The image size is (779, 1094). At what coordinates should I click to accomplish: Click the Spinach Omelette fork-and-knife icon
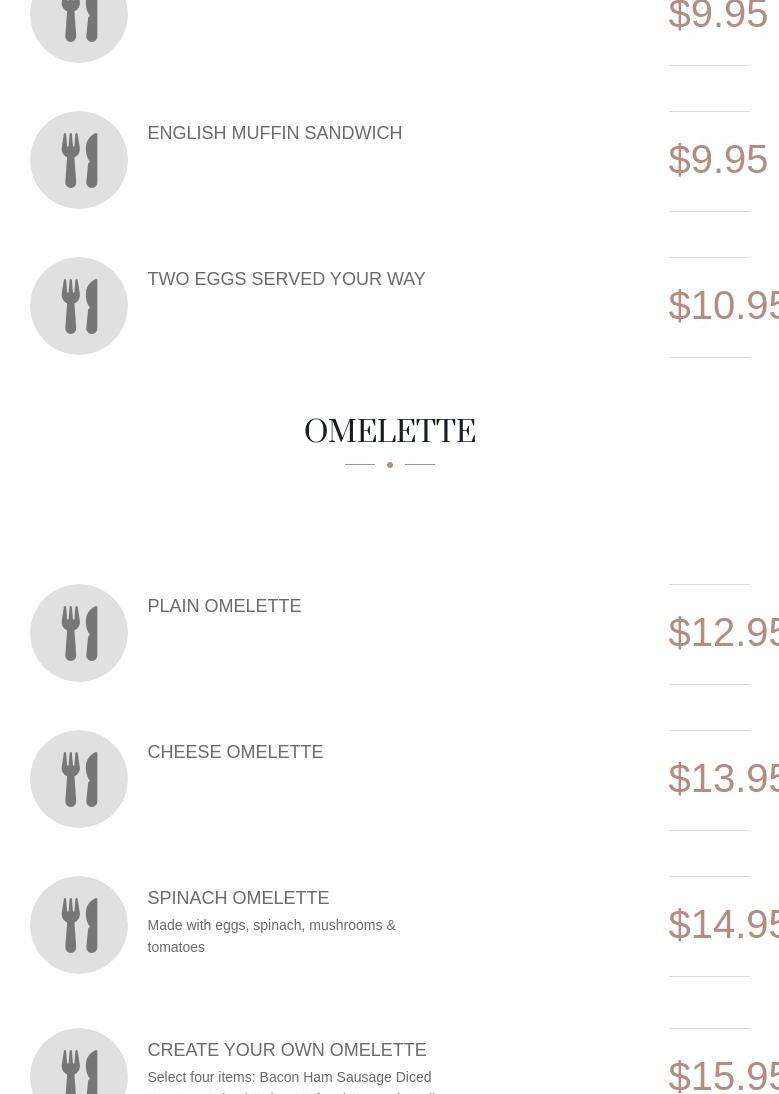(79, 925)
